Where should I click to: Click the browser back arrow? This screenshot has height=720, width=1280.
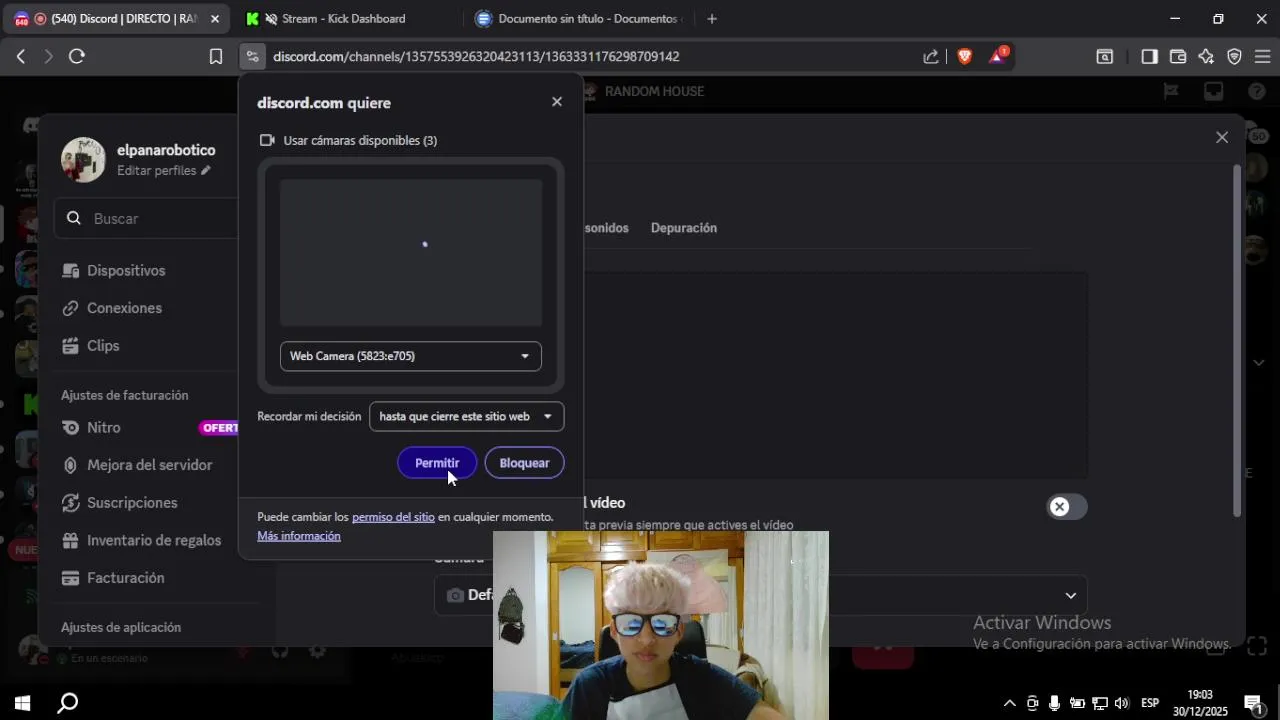click(x=21, y=57)
